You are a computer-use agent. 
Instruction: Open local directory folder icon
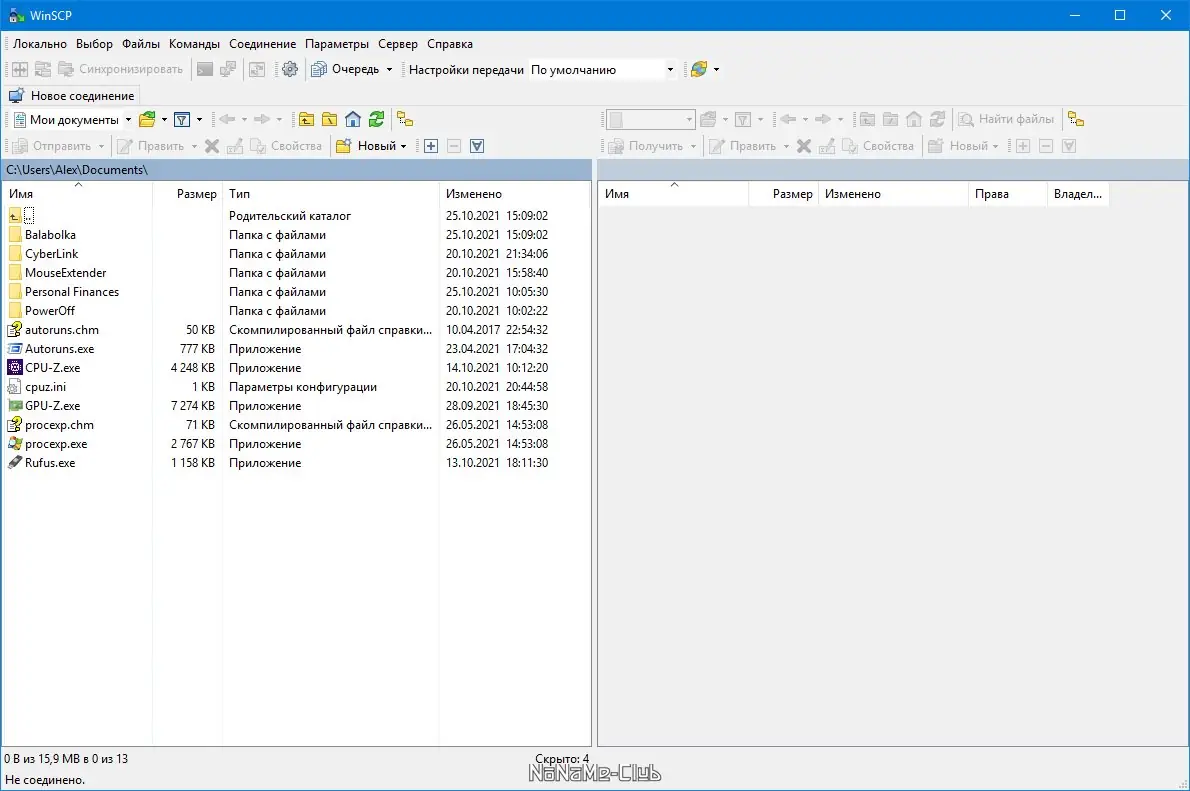click(x=147, y=119)
